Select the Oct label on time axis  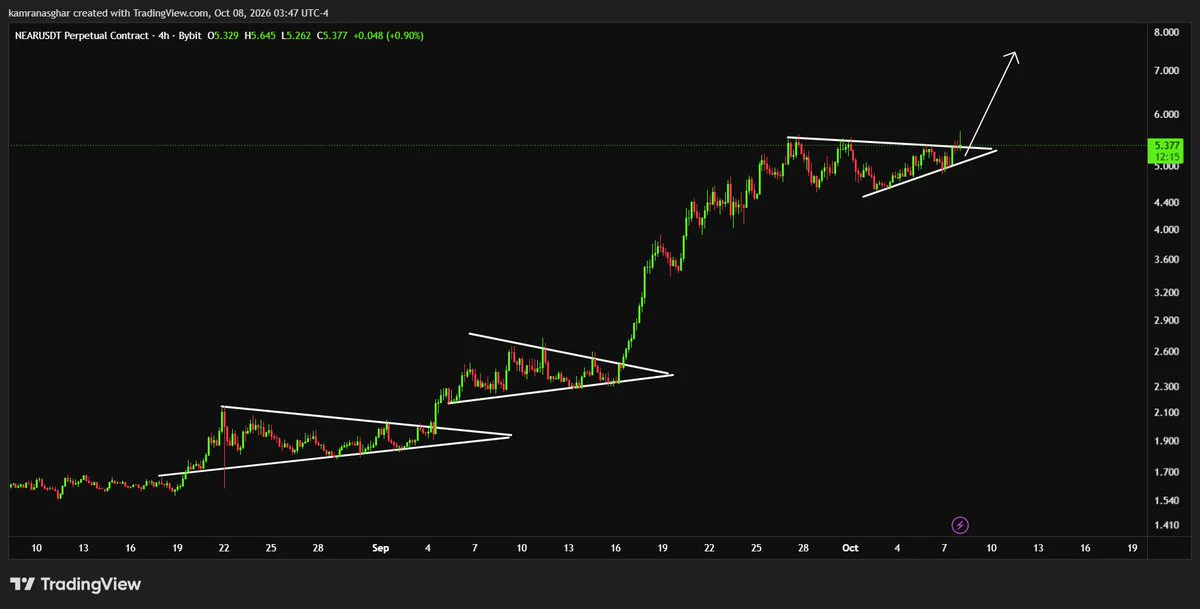850,548
